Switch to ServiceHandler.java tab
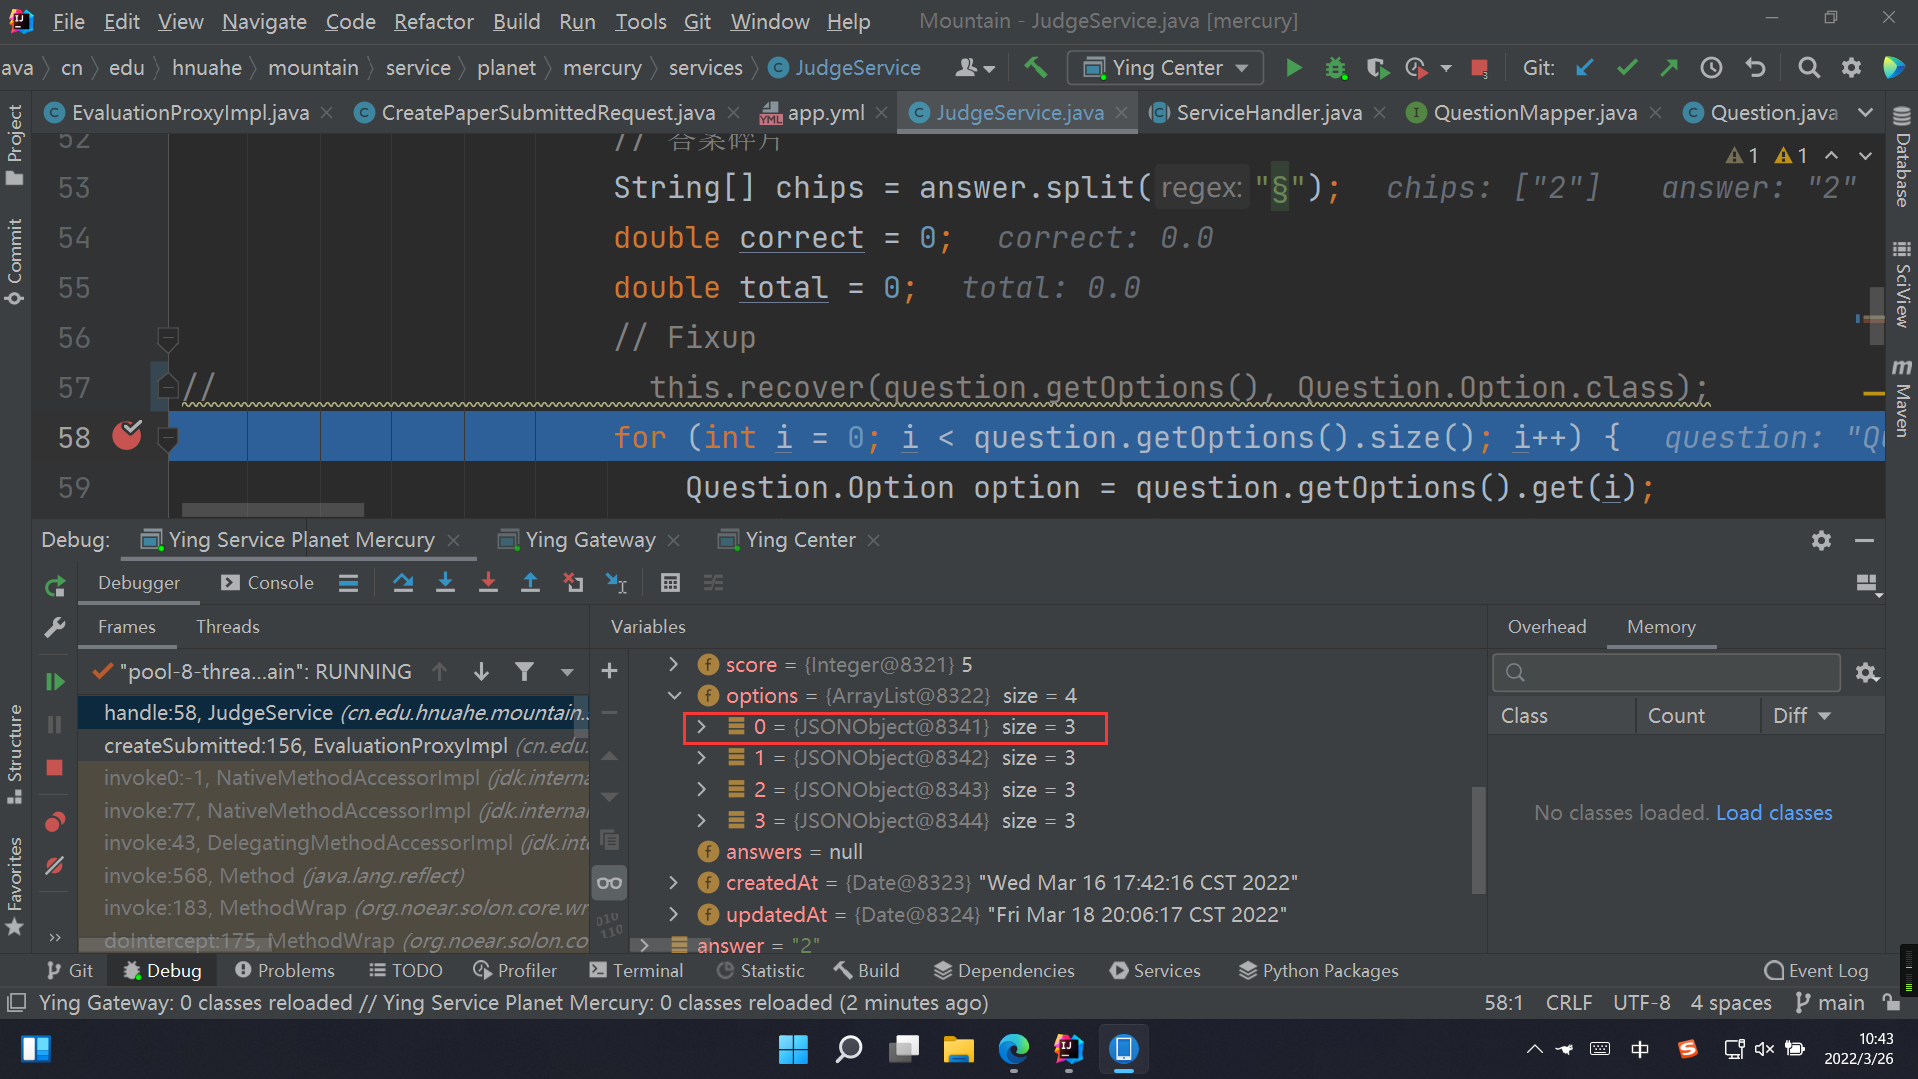1918x1079 pixels. click(1269, 113)
